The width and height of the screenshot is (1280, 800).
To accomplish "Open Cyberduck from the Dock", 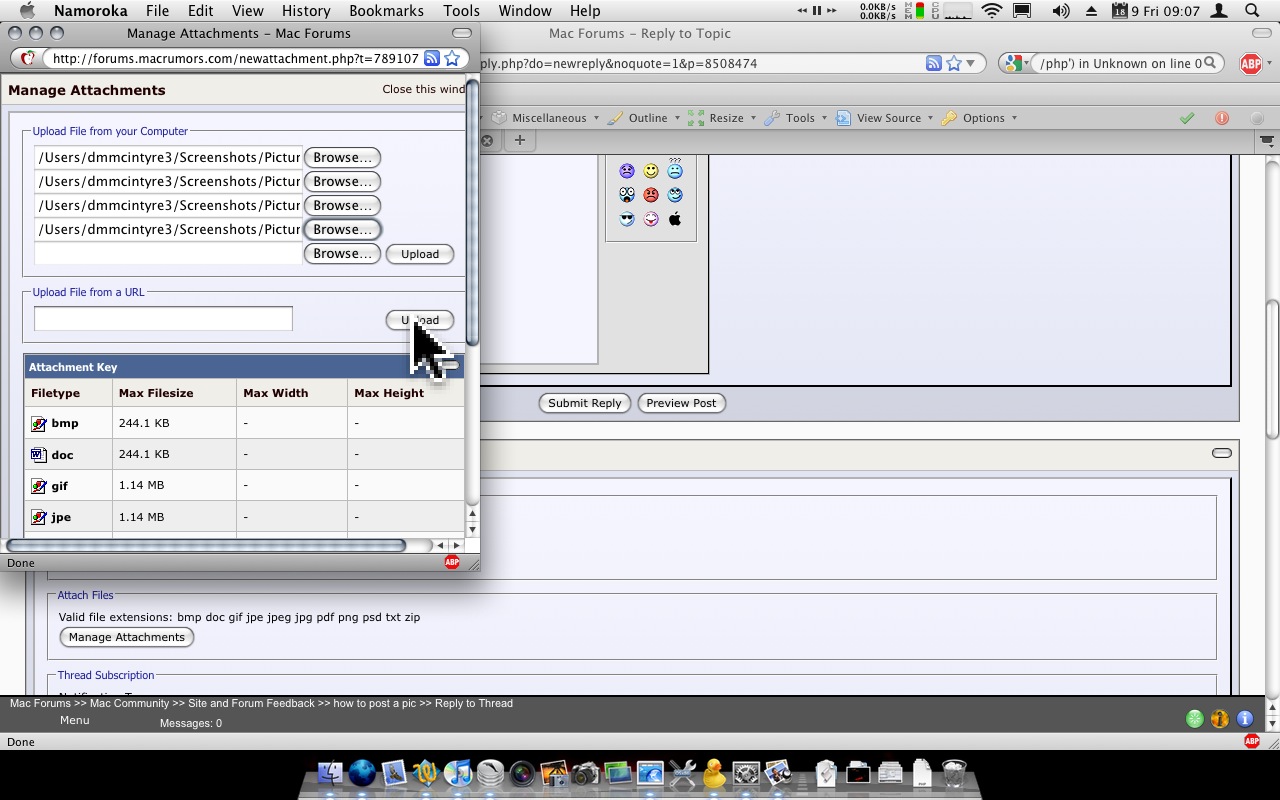I will 713,773.
